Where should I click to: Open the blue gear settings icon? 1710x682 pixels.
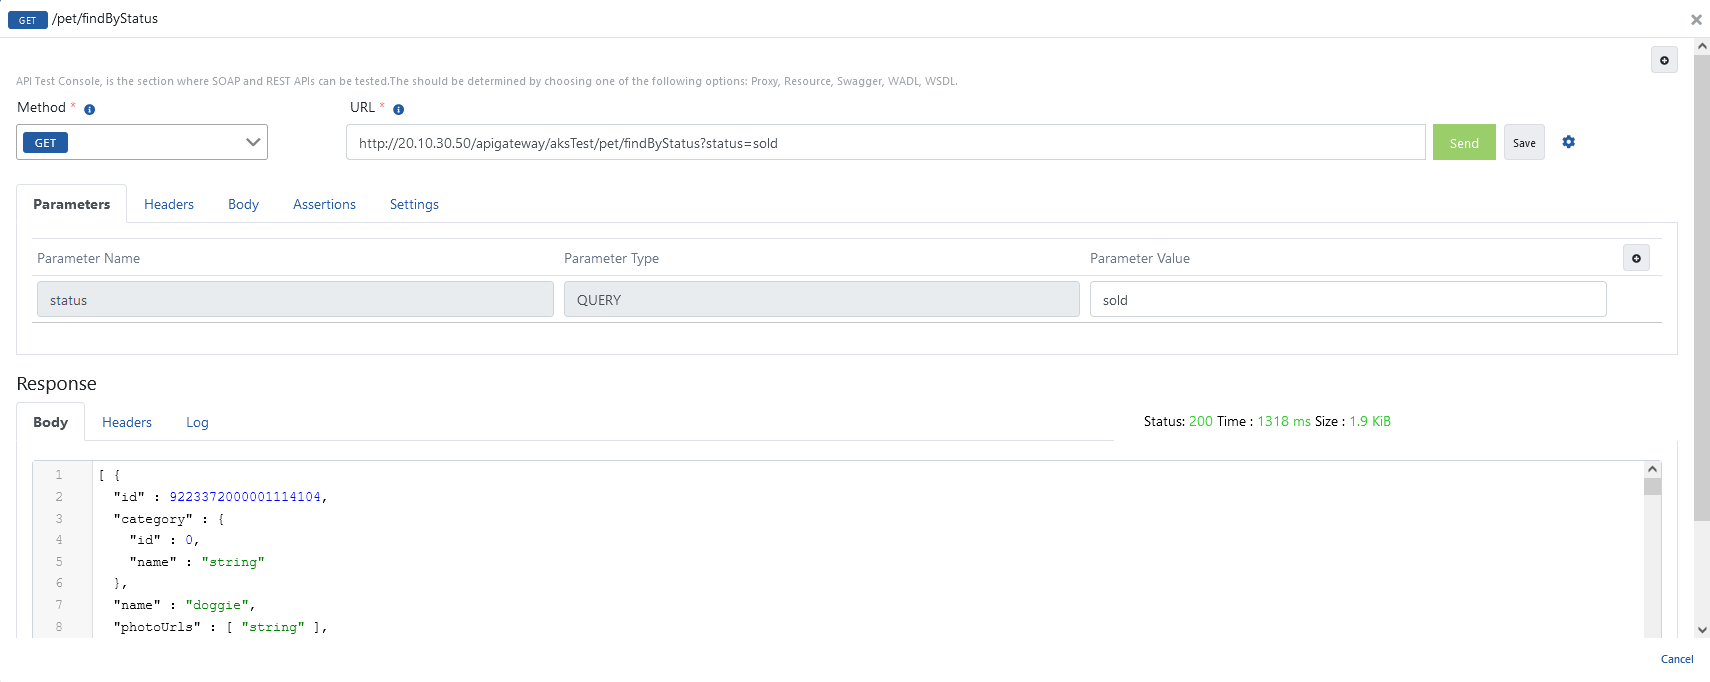[1568, 142]
